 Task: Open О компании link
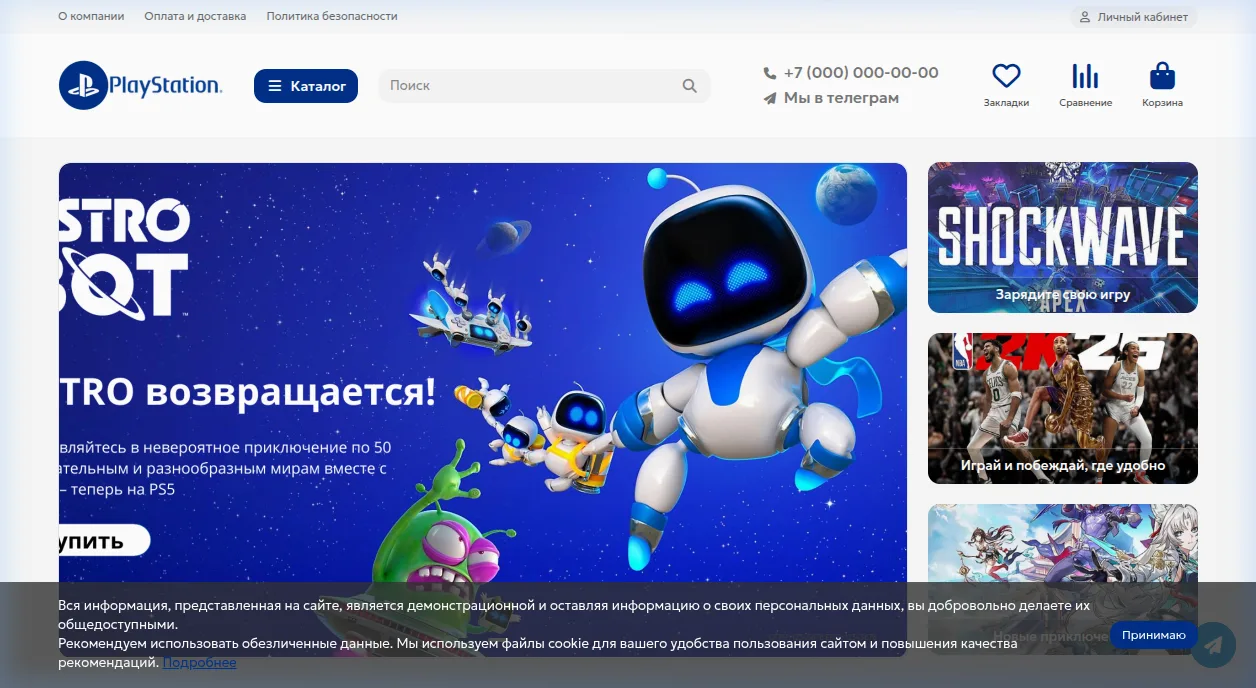click(x=91, y=16)
